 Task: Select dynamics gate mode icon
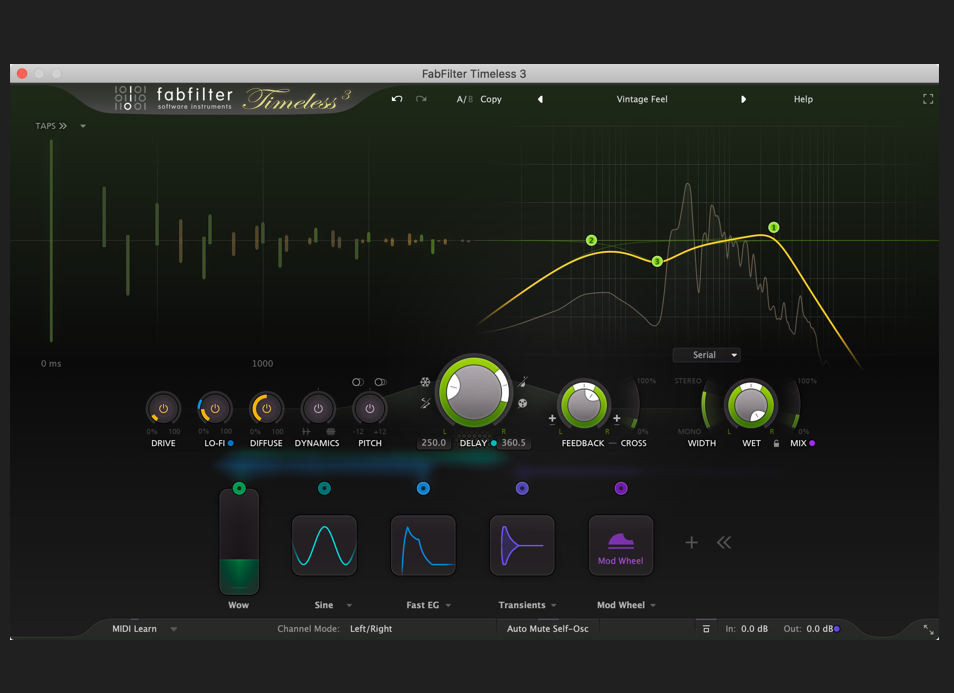(x=306, y=431)
